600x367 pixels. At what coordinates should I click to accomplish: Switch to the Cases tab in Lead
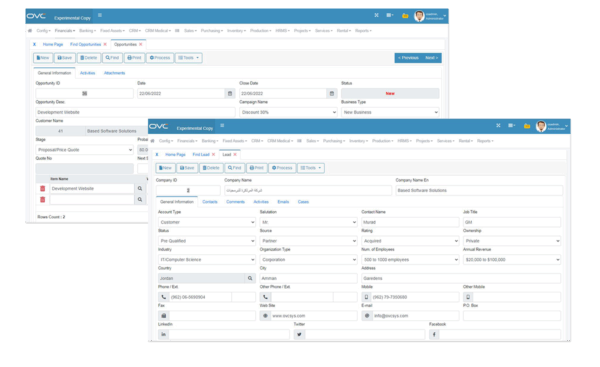pos(303,202)
